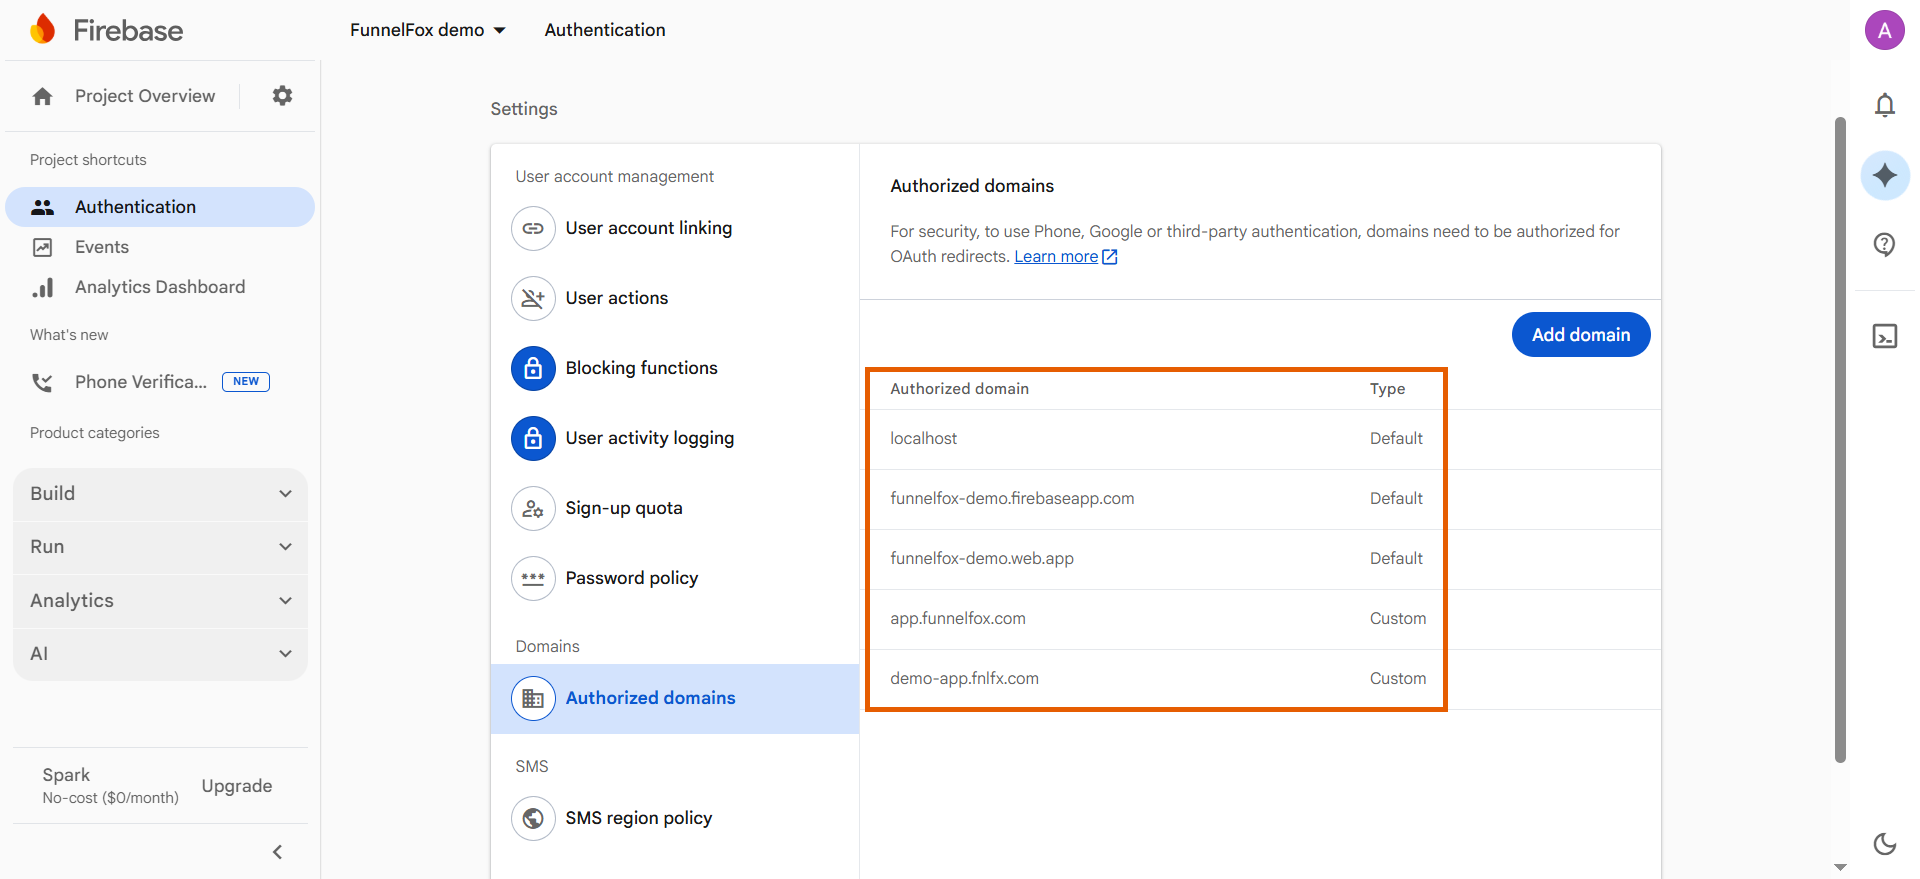Open Password policy settings

point(675,578)
